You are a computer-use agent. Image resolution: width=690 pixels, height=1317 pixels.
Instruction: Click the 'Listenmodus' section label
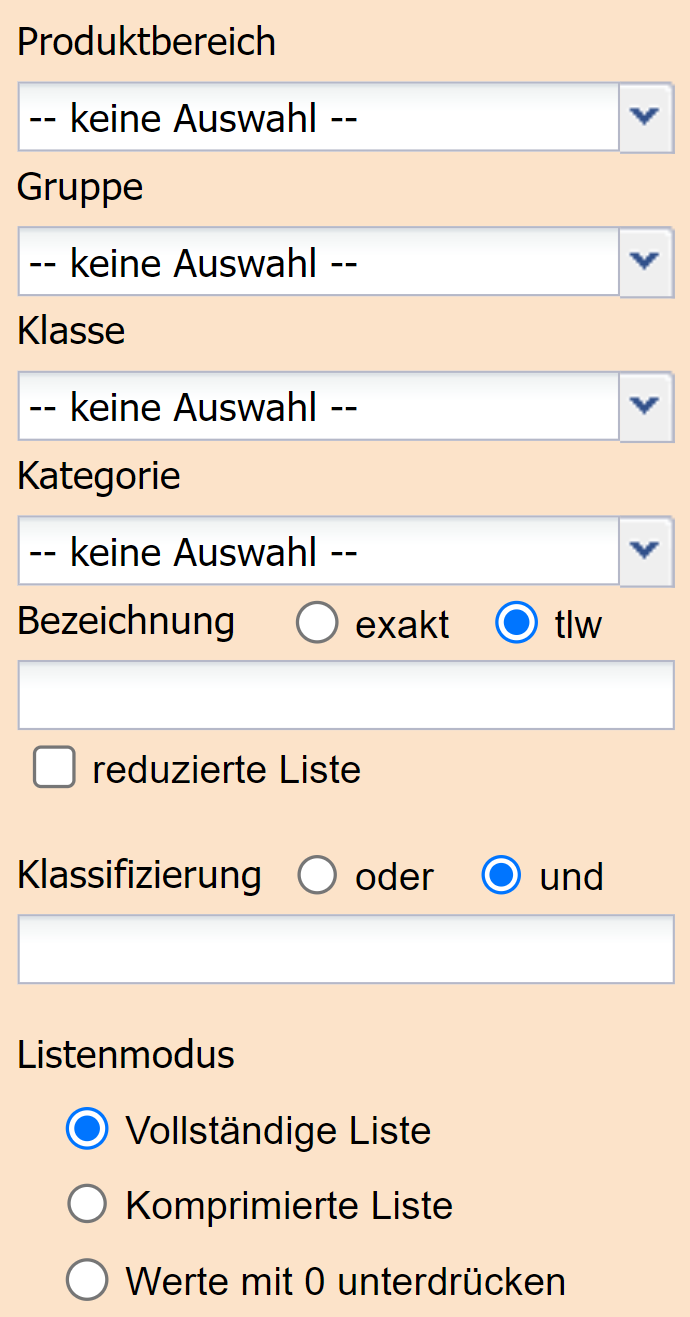pyautogui.click(x=126, y=1054)
